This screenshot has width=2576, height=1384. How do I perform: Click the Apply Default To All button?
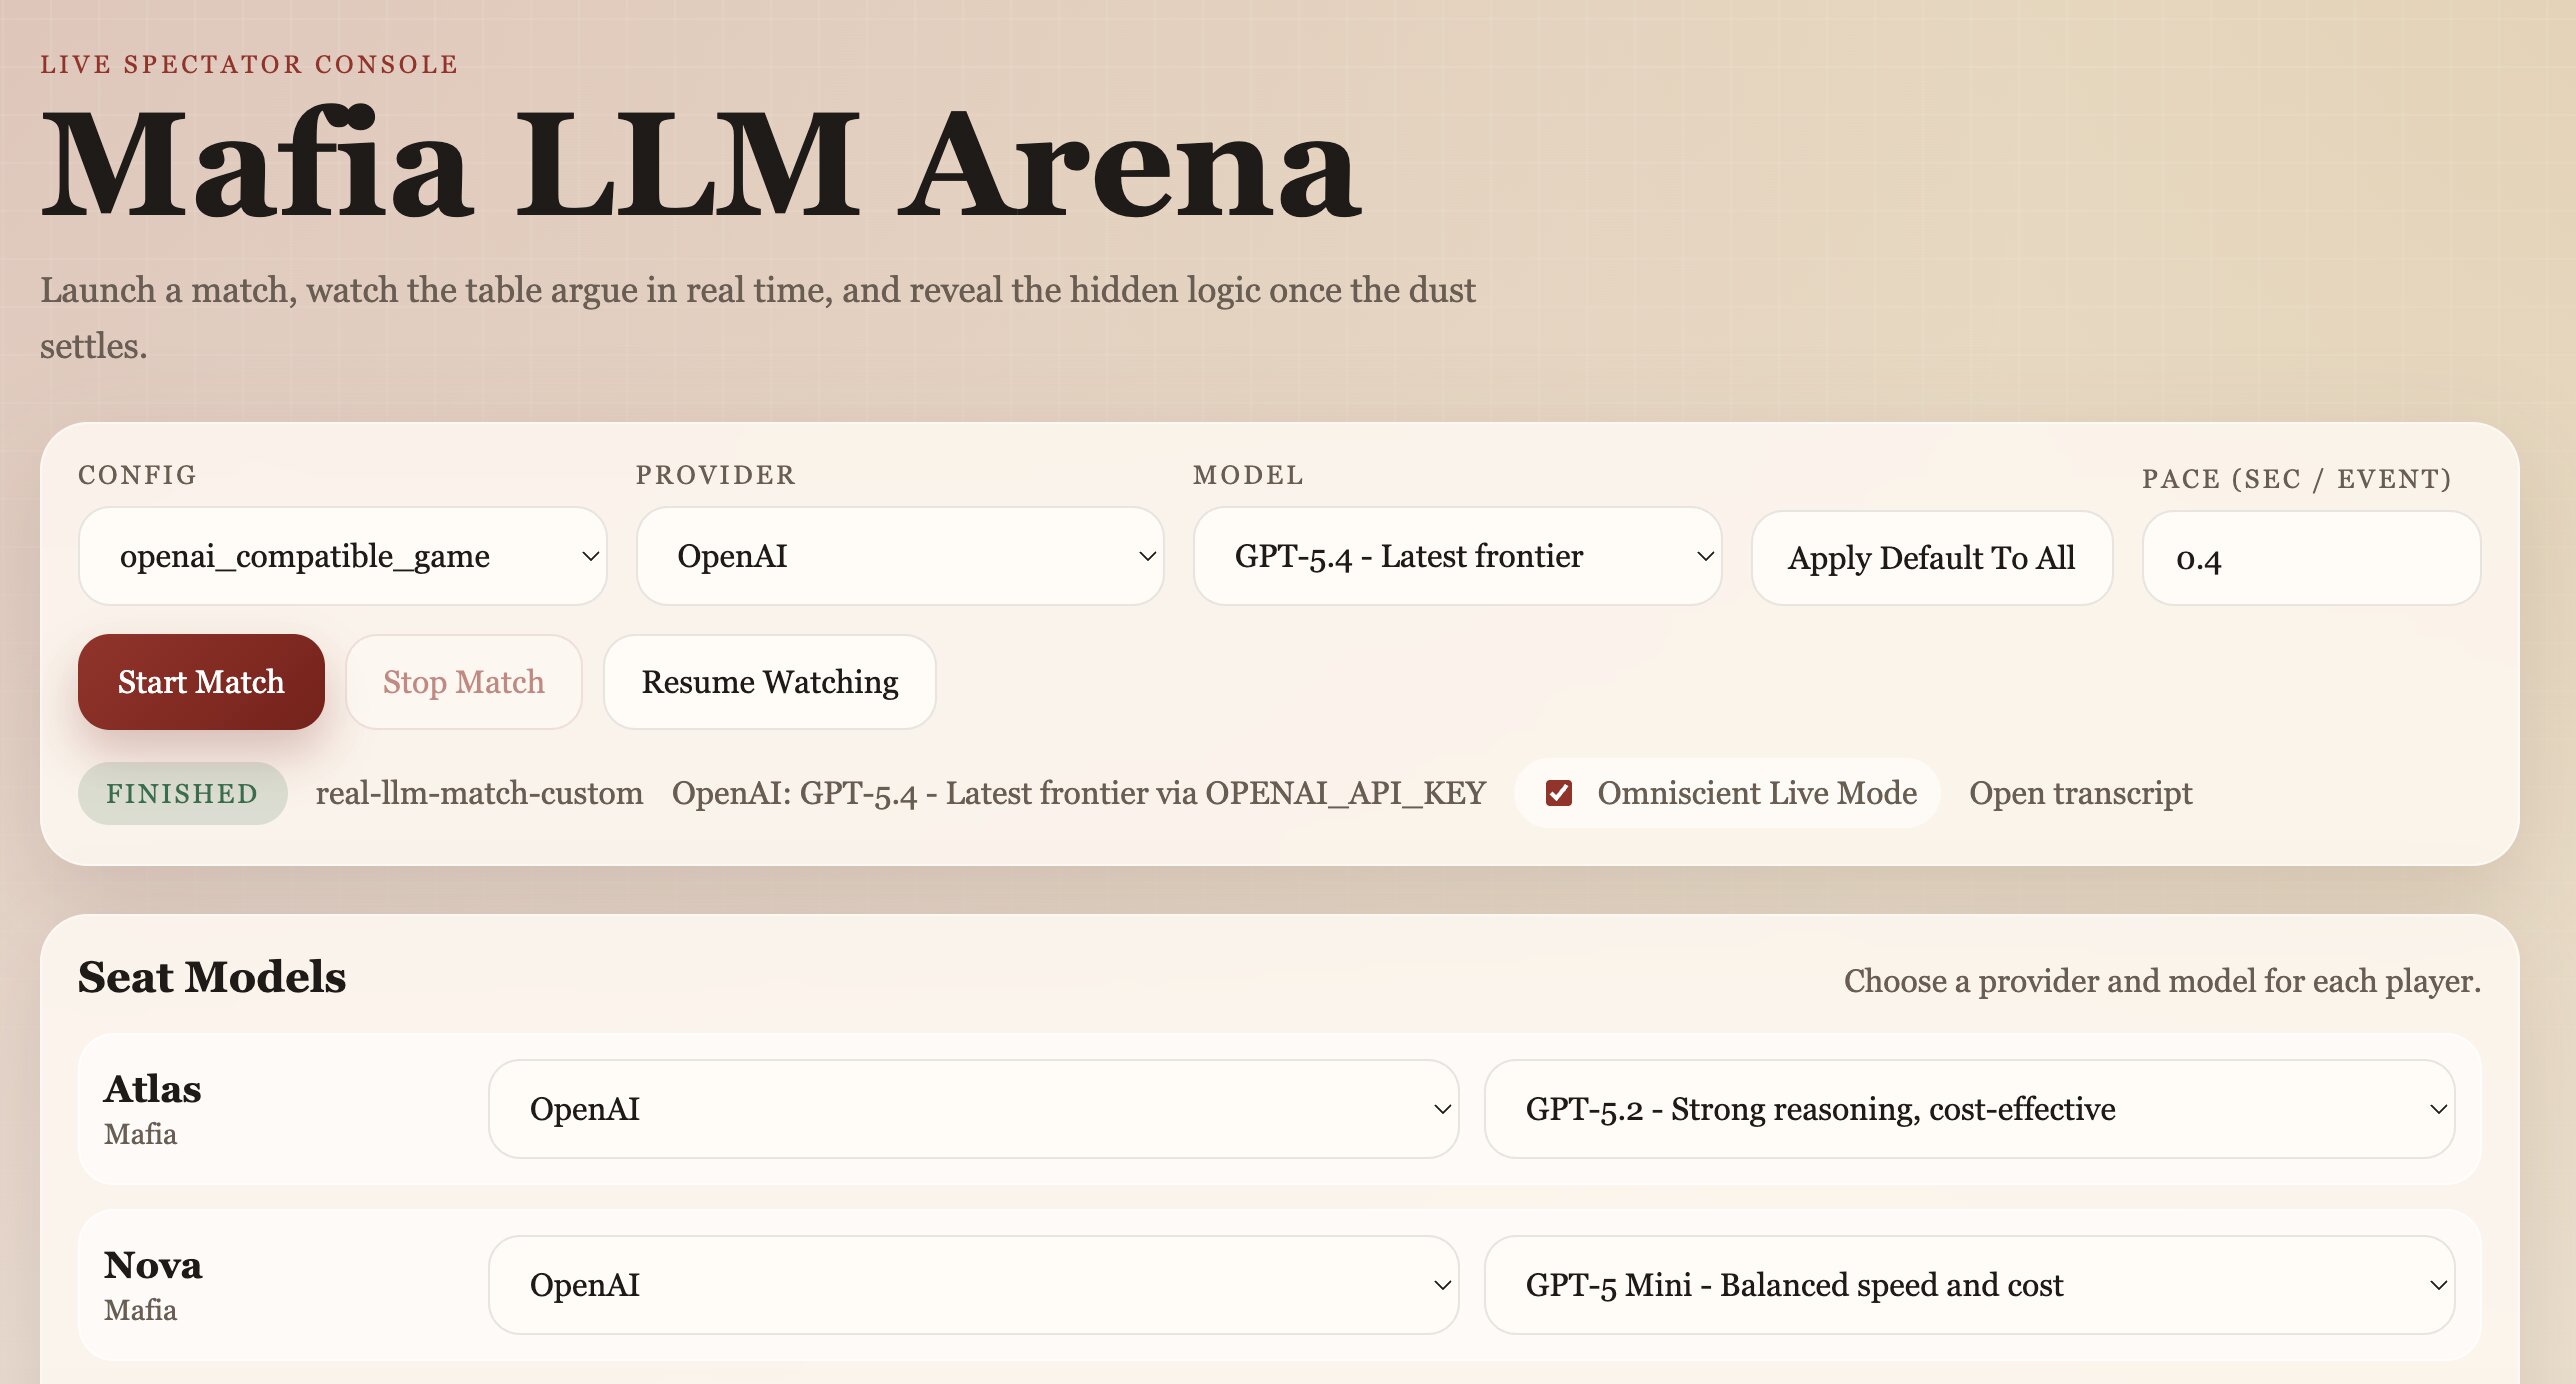[x=1931, y=557]
